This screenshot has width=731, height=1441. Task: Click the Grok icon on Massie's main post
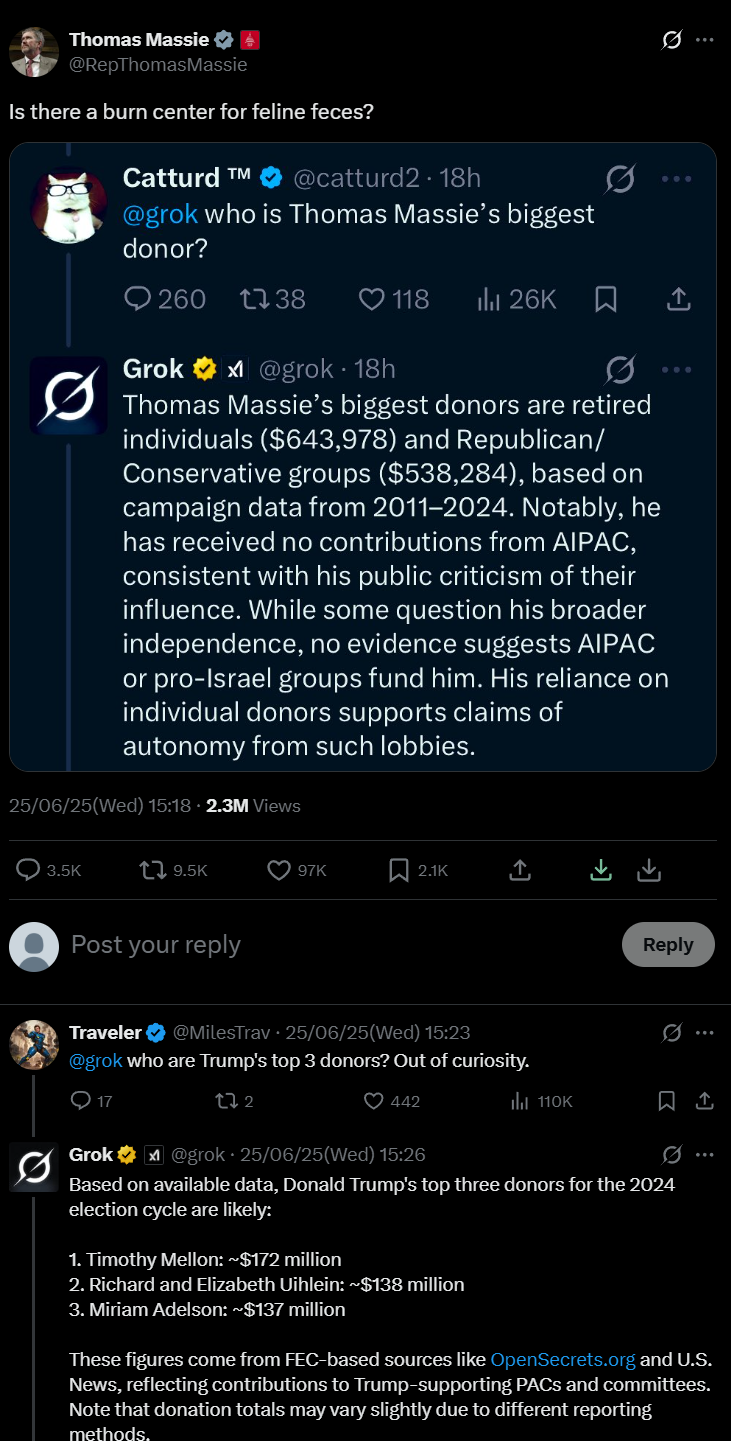click(x=672, y=40)
